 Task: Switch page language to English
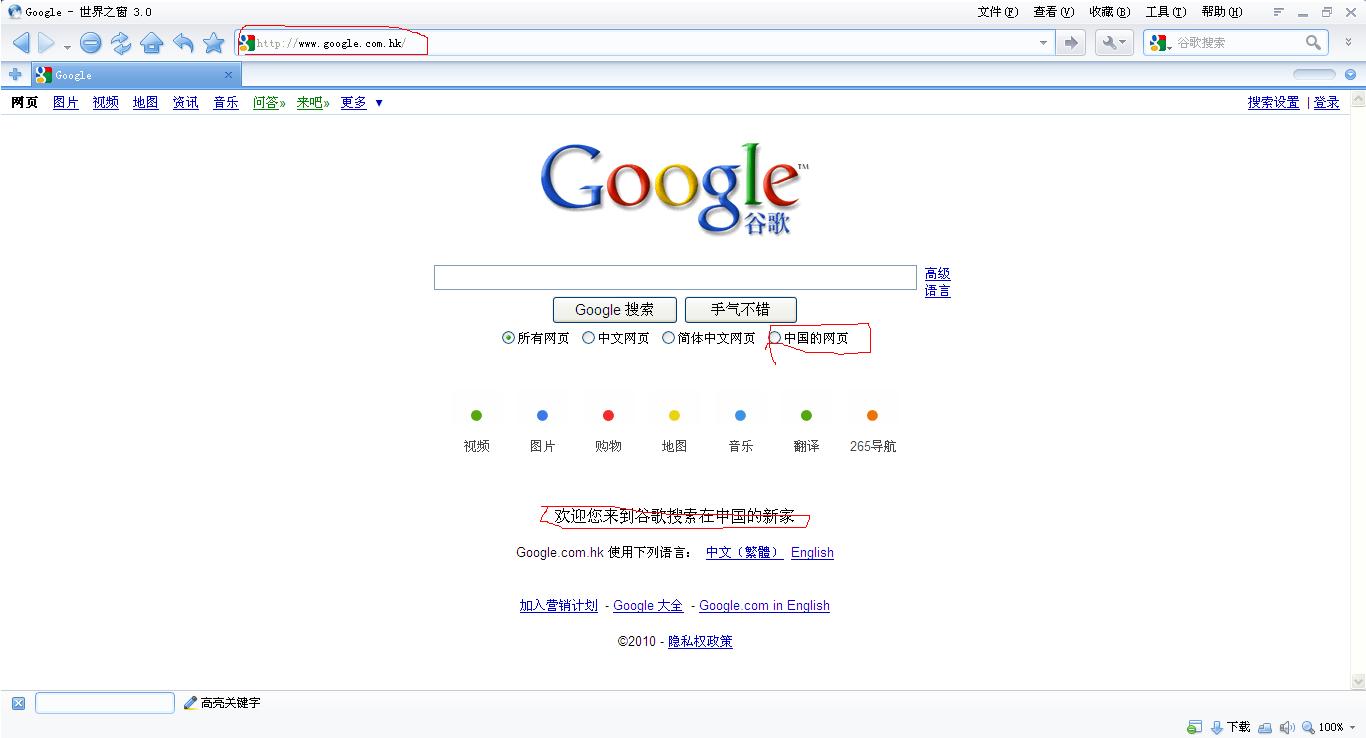(812, 553)
